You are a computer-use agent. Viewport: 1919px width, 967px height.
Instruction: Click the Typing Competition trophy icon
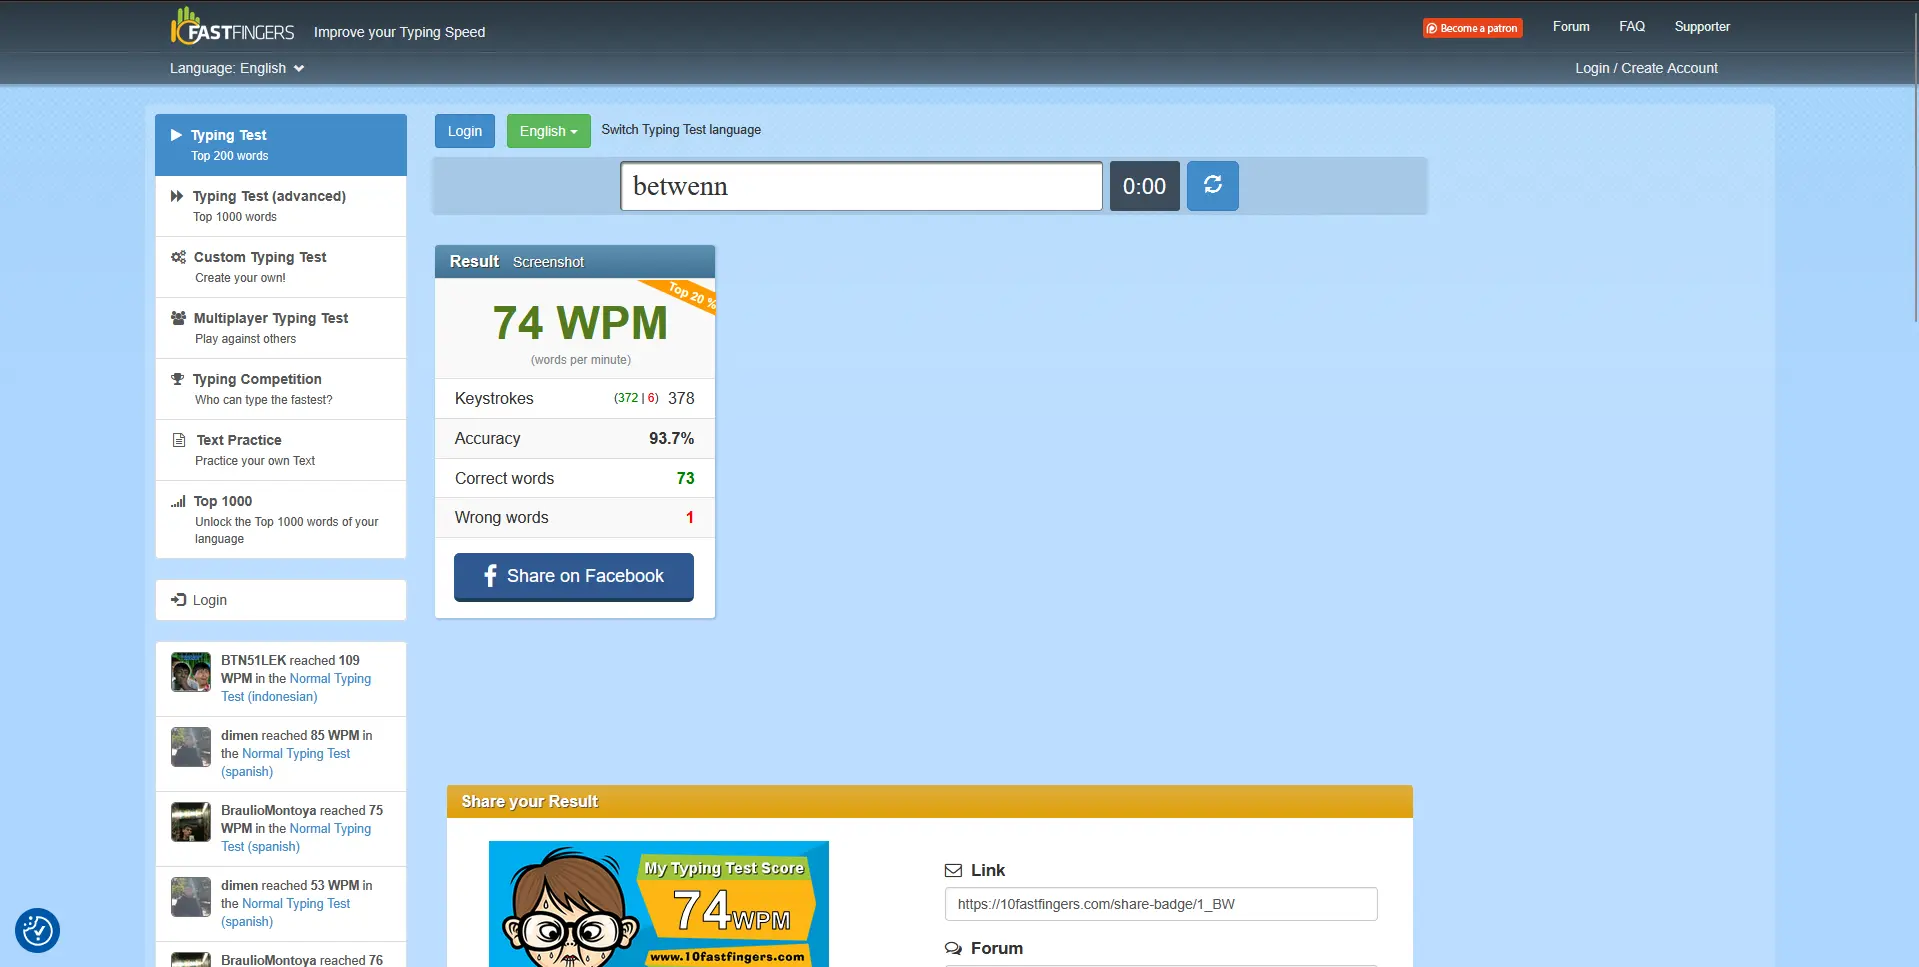[x=177, y=379]
